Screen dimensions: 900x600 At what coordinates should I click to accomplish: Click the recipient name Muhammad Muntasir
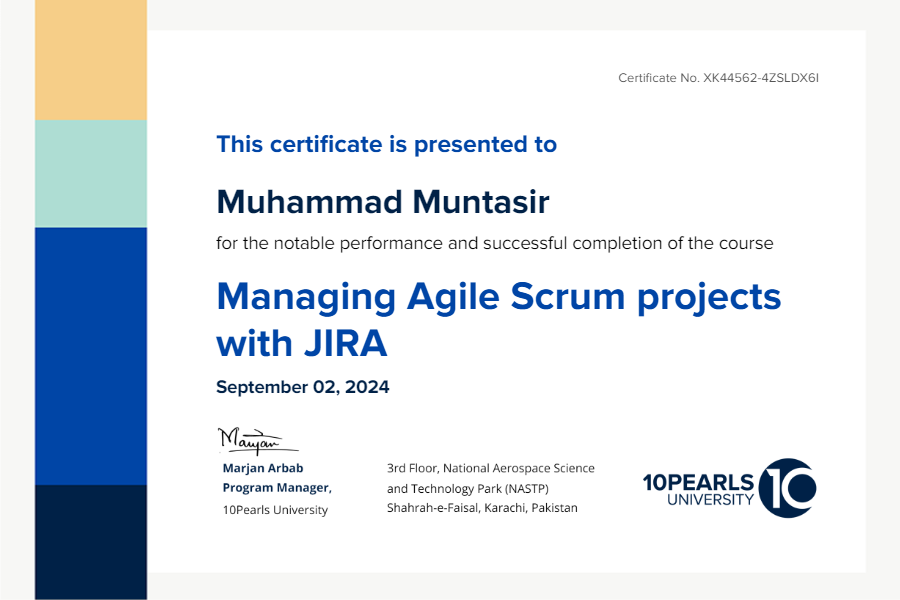click(383, 202)
